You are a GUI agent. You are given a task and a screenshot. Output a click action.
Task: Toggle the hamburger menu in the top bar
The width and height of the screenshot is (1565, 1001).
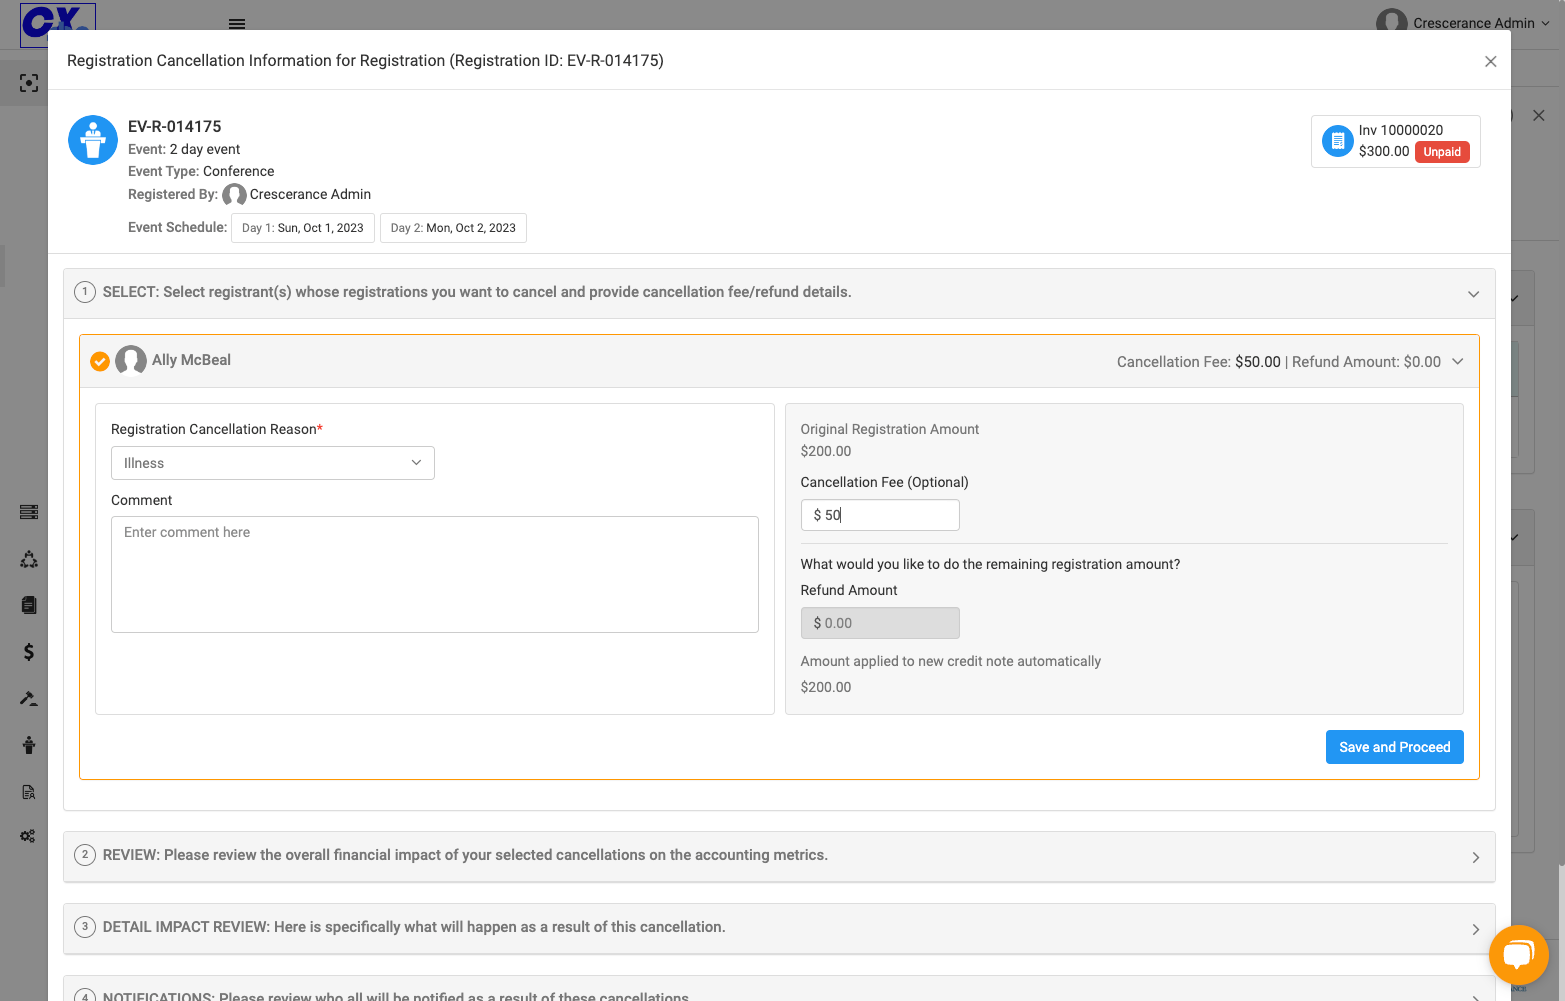237,23
